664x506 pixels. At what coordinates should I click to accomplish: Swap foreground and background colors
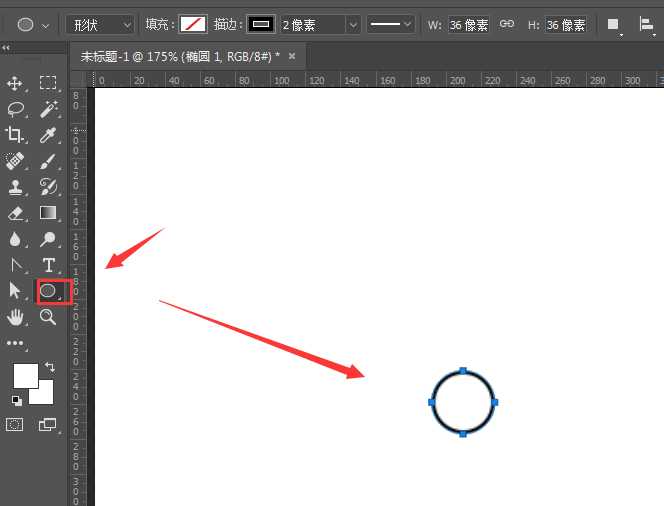(x=49, y=368)
